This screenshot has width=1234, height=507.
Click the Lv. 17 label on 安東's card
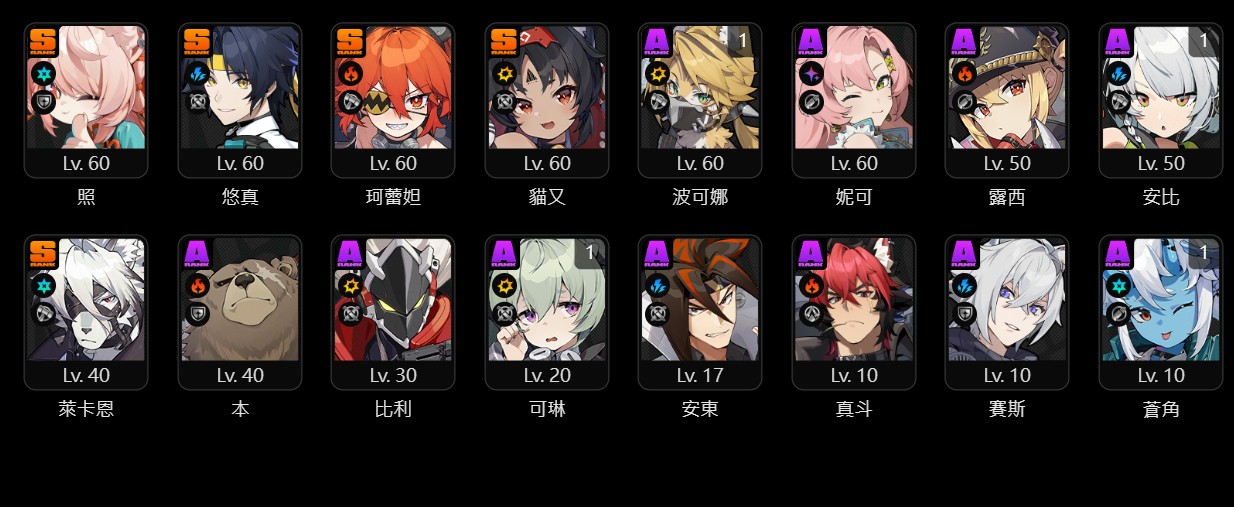(x=700, y=376)
